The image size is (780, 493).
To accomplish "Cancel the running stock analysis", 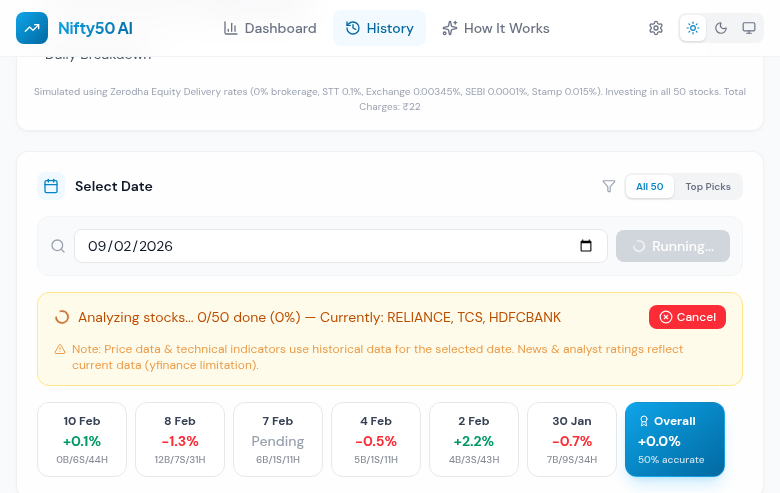I will 687,317.
